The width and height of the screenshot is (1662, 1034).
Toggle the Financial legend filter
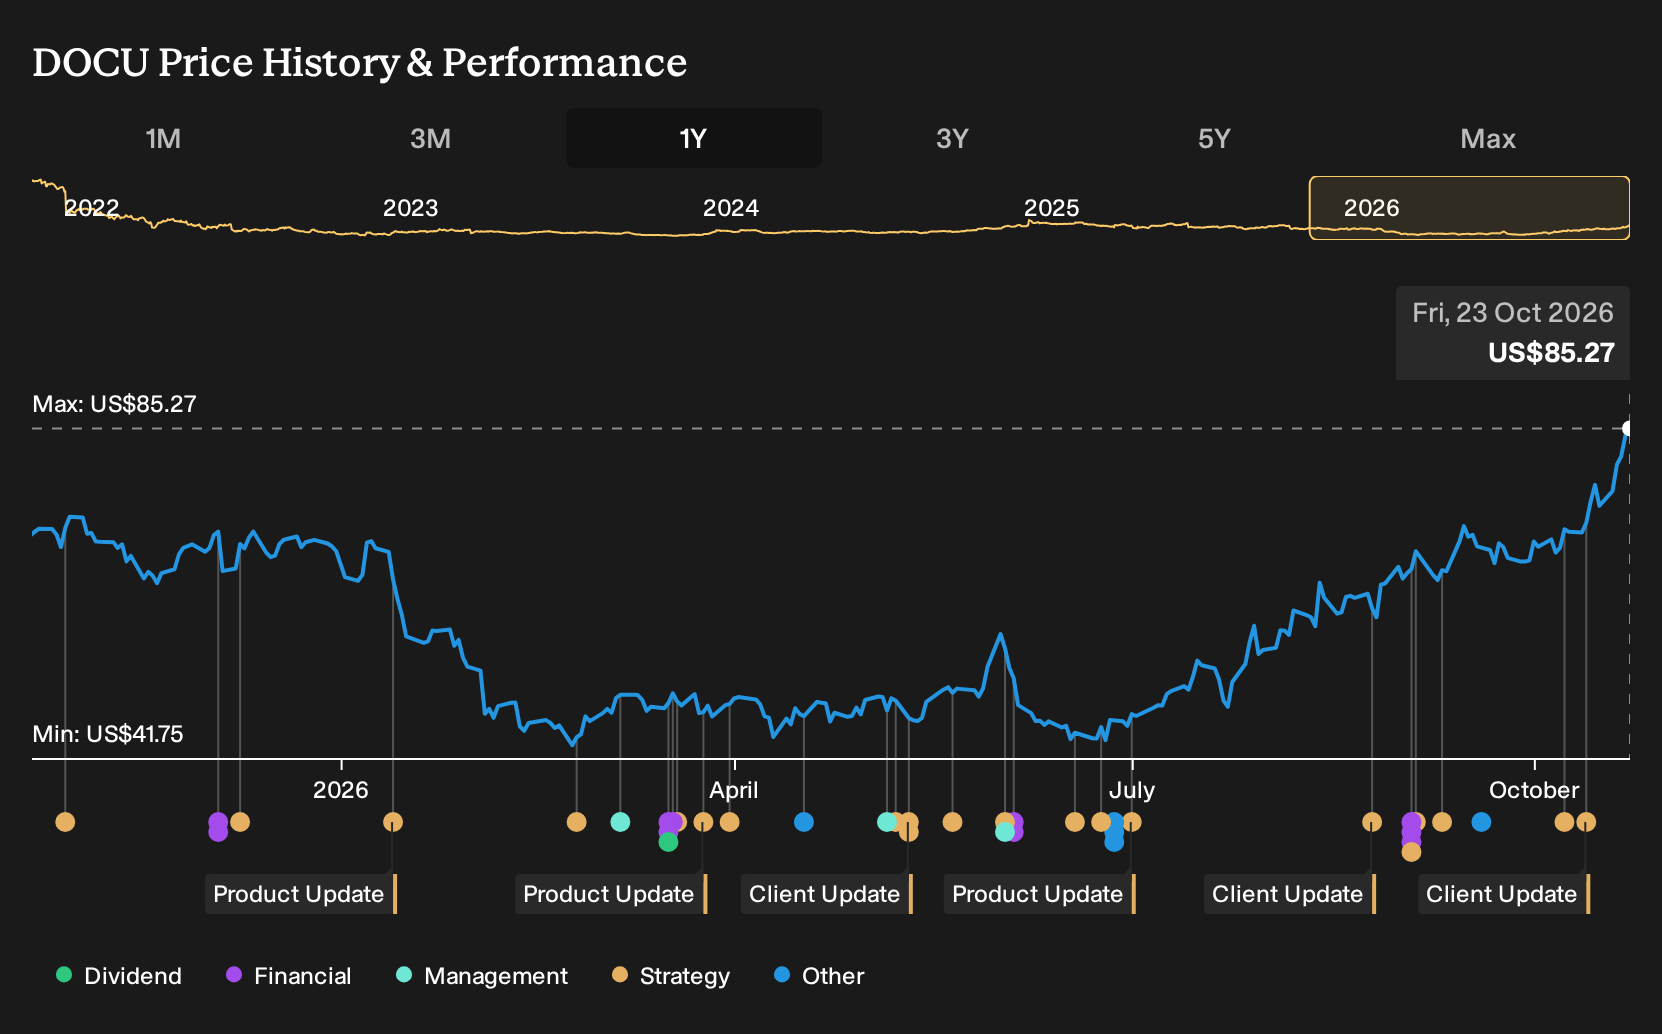289,975
